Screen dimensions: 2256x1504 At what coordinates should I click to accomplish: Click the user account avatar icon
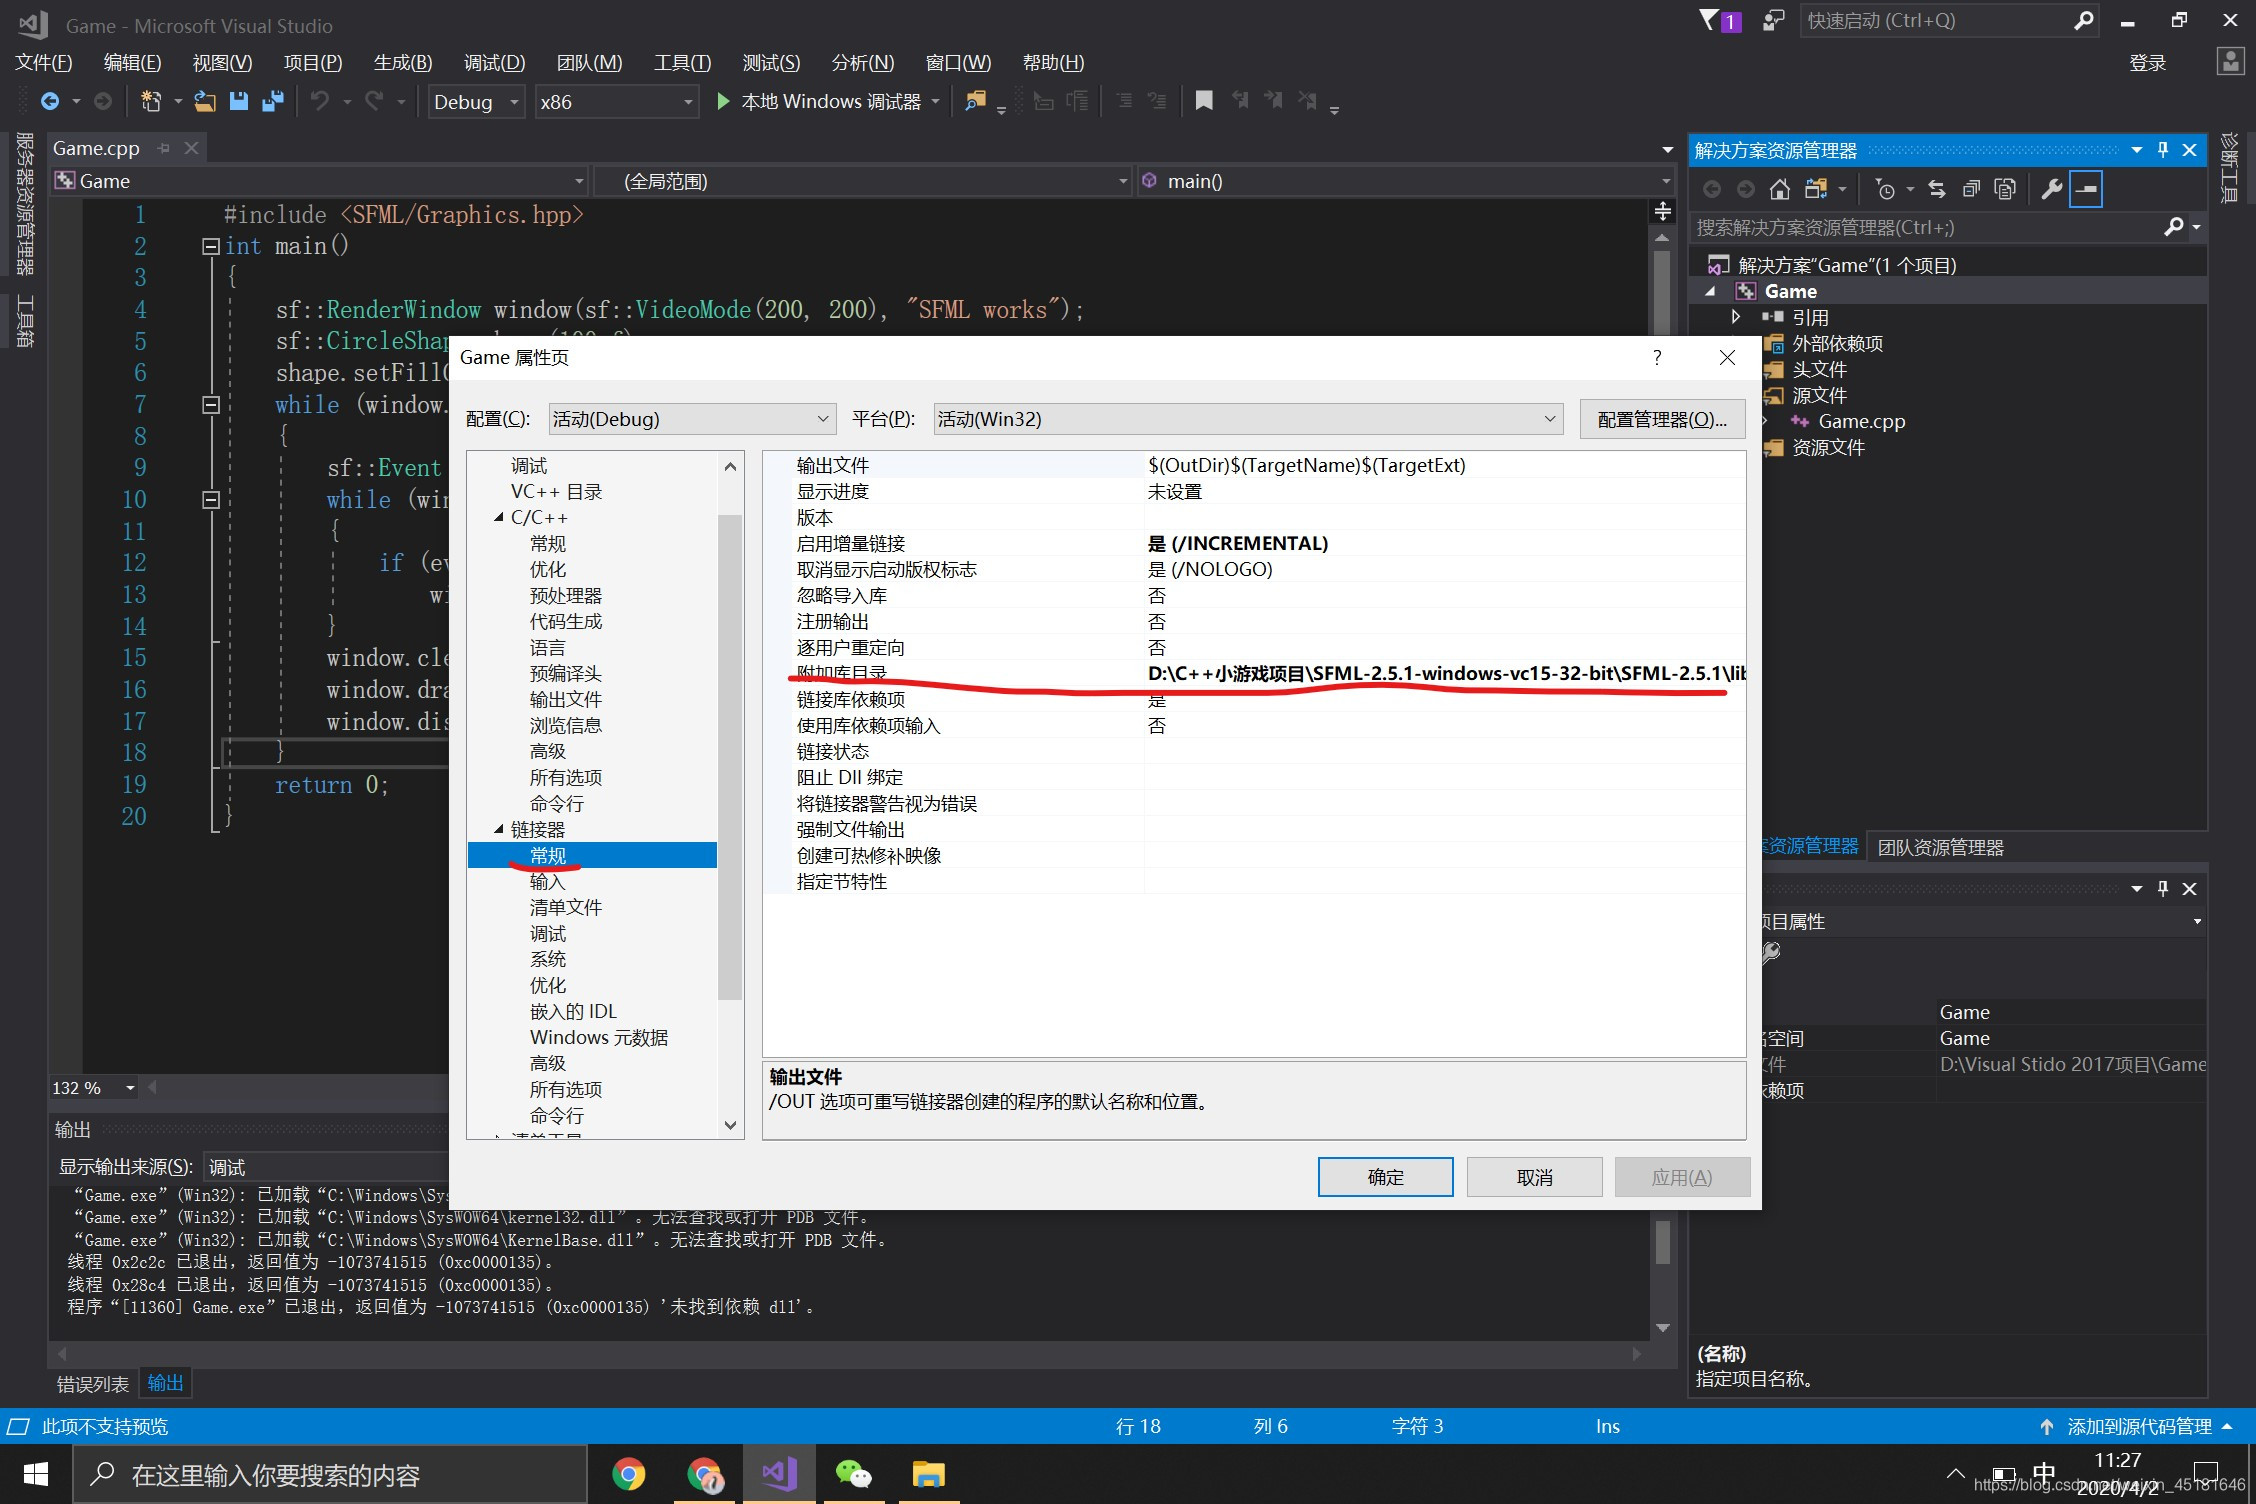[2230, 62]
